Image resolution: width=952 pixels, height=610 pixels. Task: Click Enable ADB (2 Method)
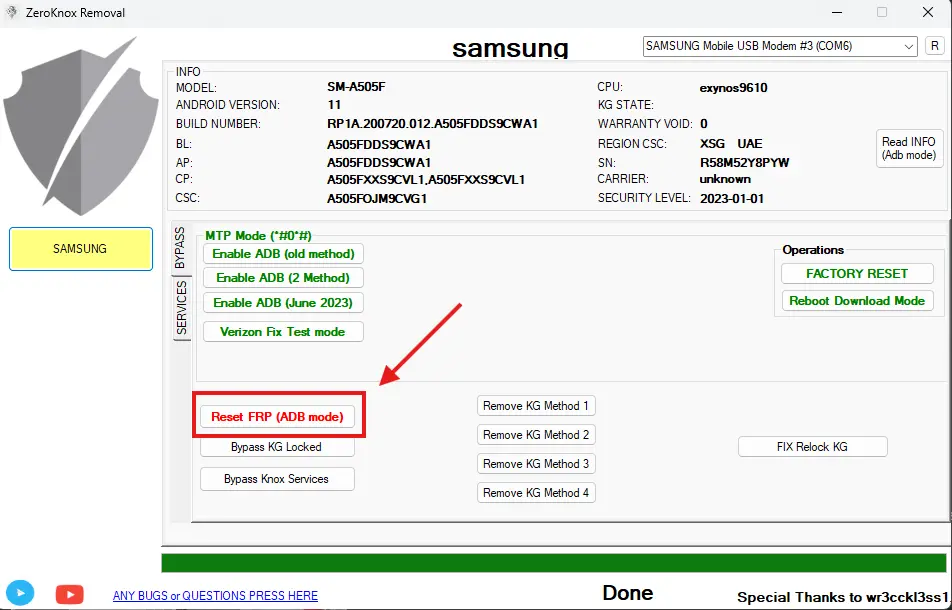click(x=283, y=278)
